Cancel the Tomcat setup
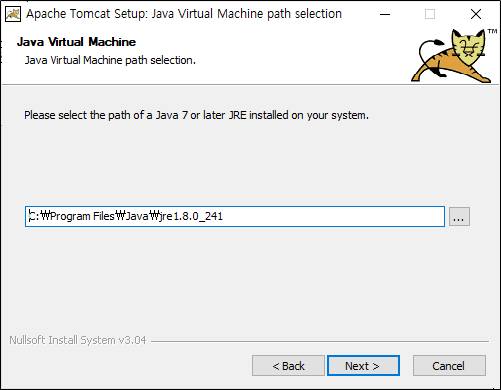Image resolution: width=501 pixels, height=390 pixels. pos(449,366)
